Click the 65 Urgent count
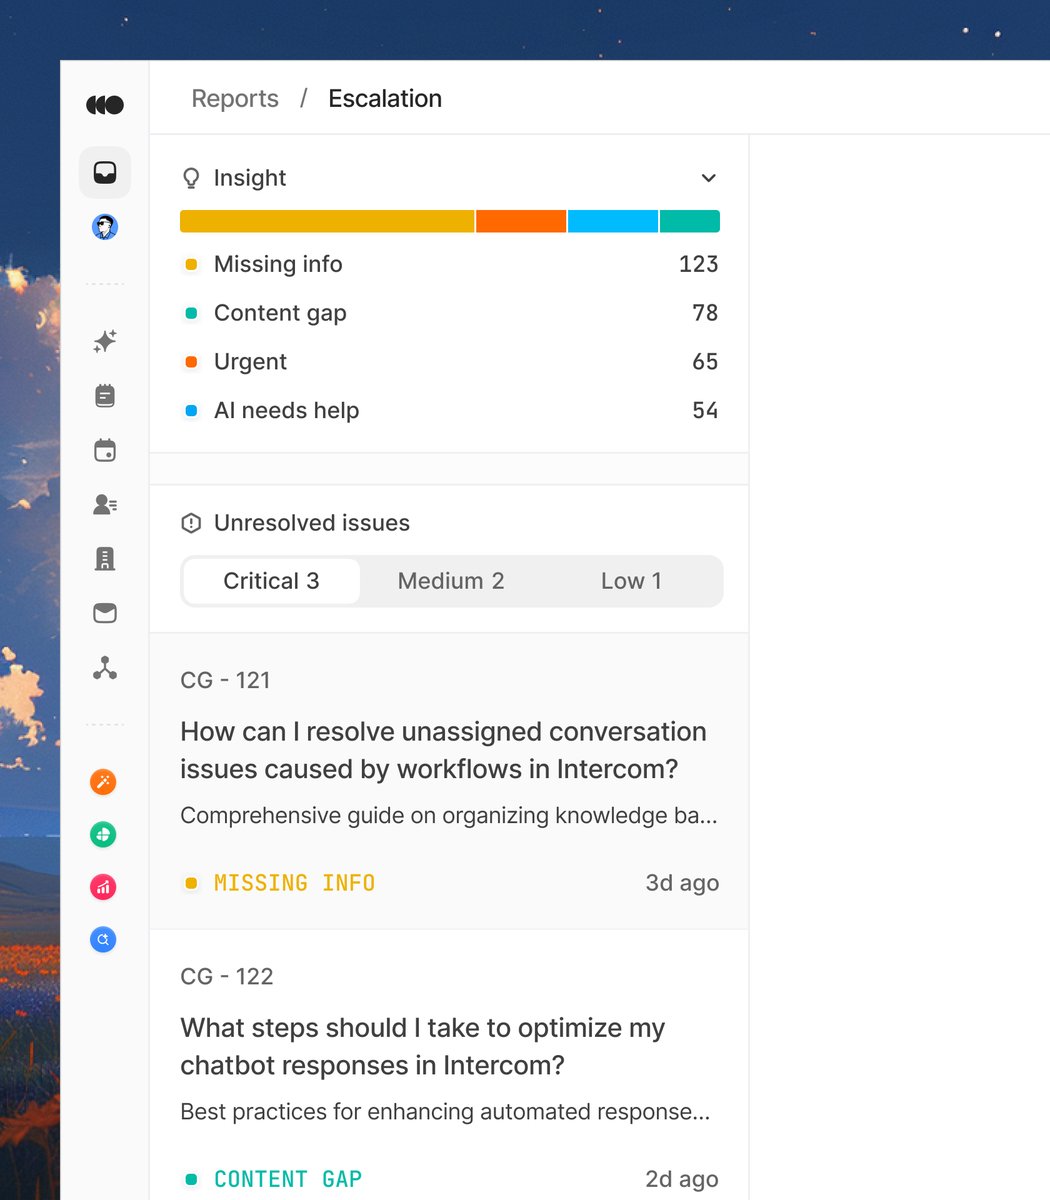This screenshot has height=1200, width=1050. click(705, 362)
